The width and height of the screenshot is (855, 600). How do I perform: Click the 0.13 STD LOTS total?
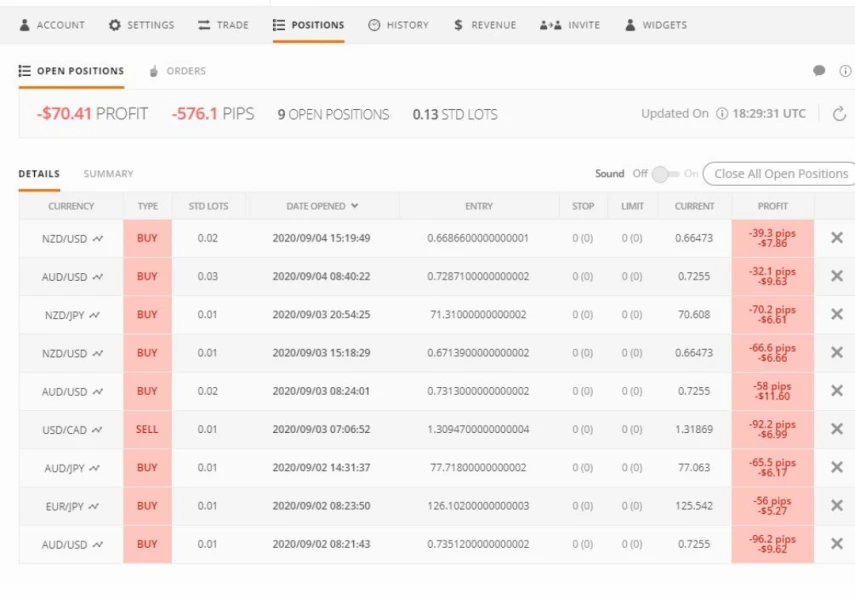[455, 114]
